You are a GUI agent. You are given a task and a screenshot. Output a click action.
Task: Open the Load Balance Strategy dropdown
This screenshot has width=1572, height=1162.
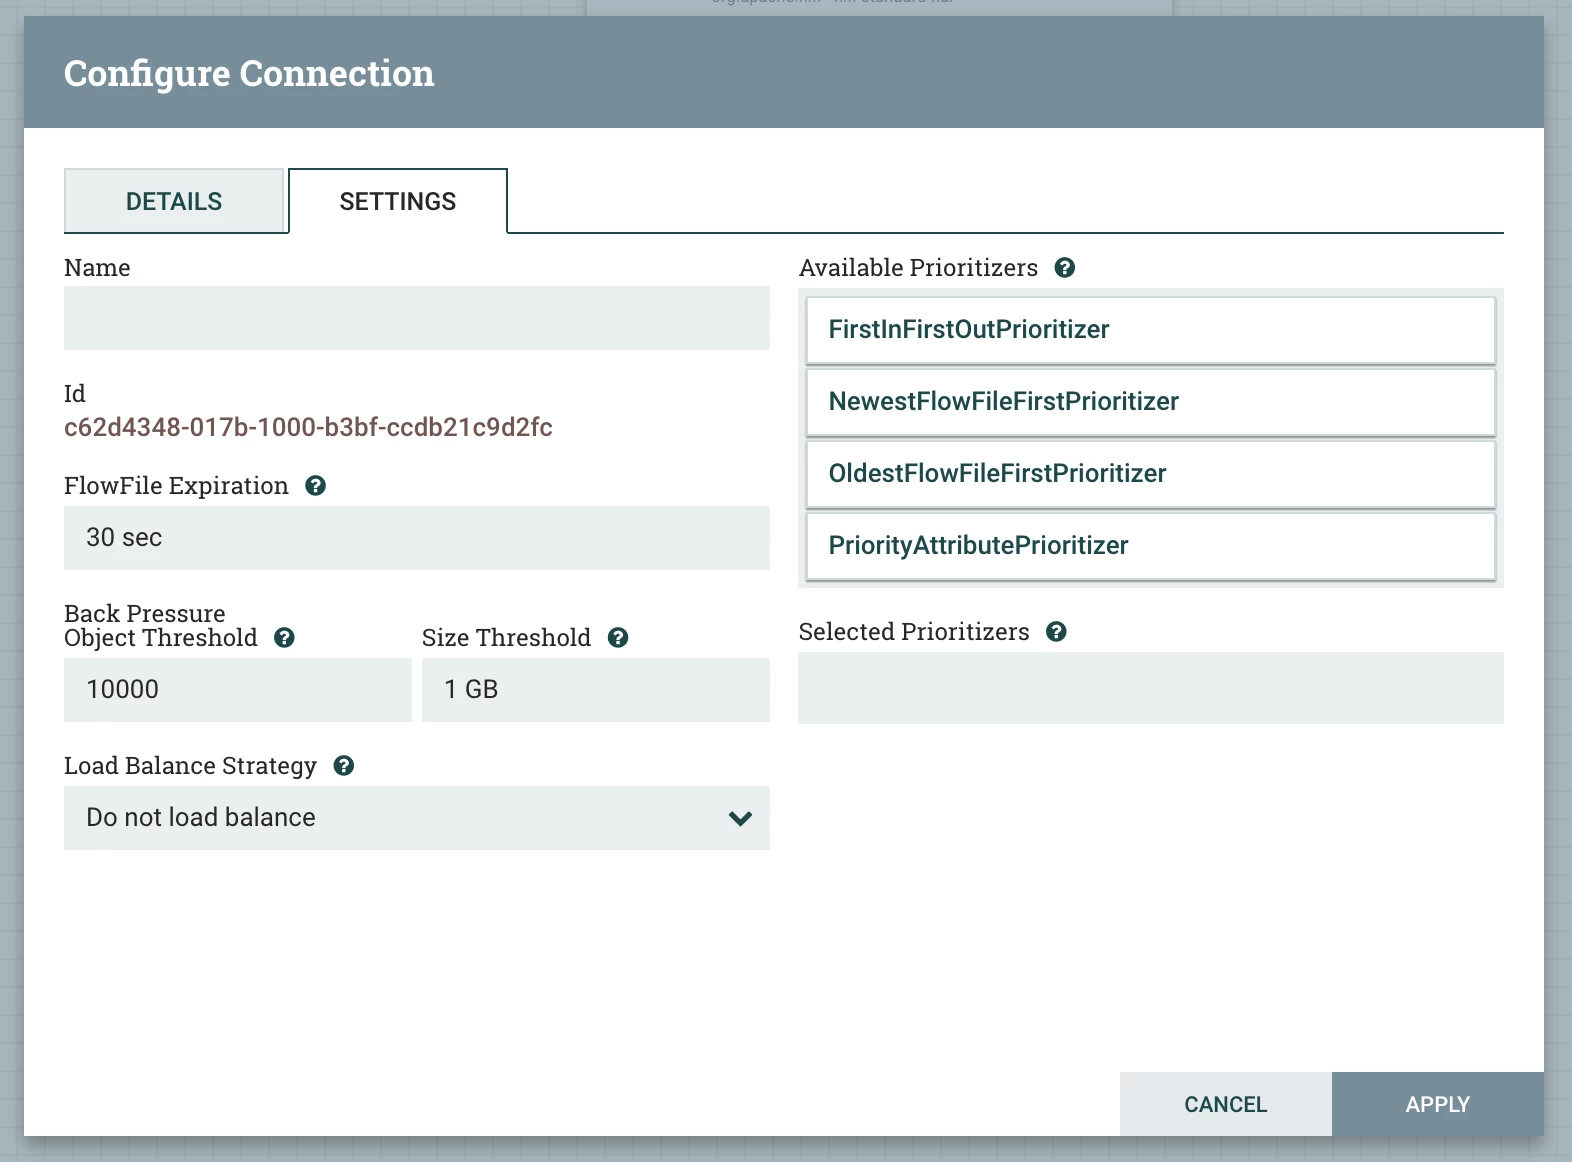417,818
